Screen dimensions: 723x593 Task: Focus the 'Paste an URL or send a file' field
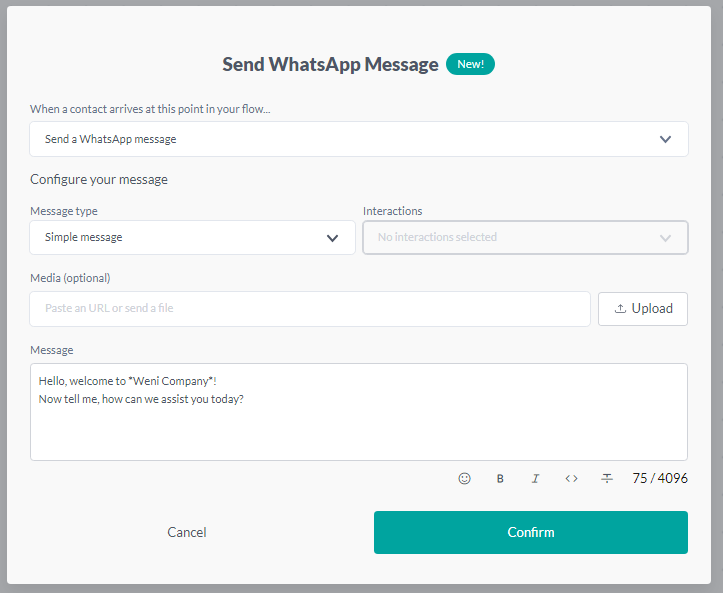(310, 309)
